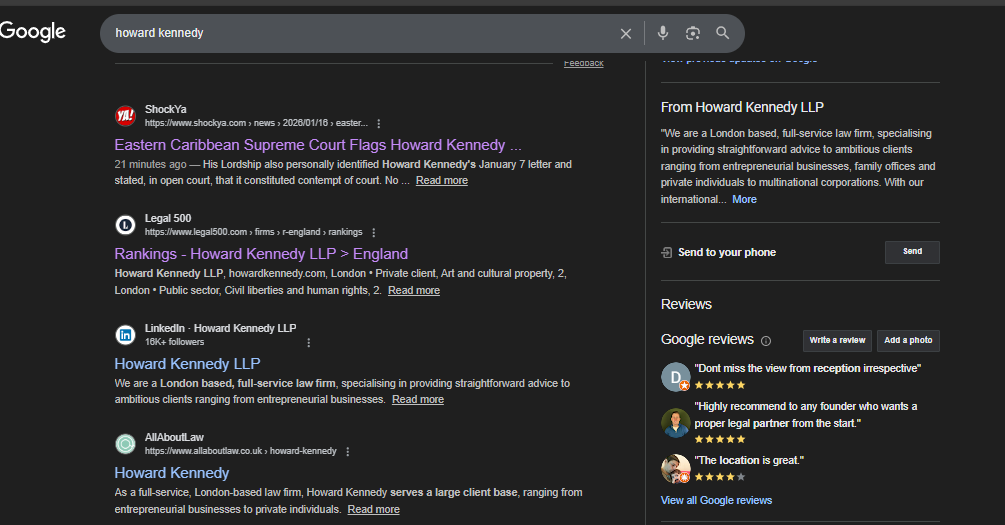
Task: Open search by image camera icon
Action: pyautogui.click(x=693, y=34)
